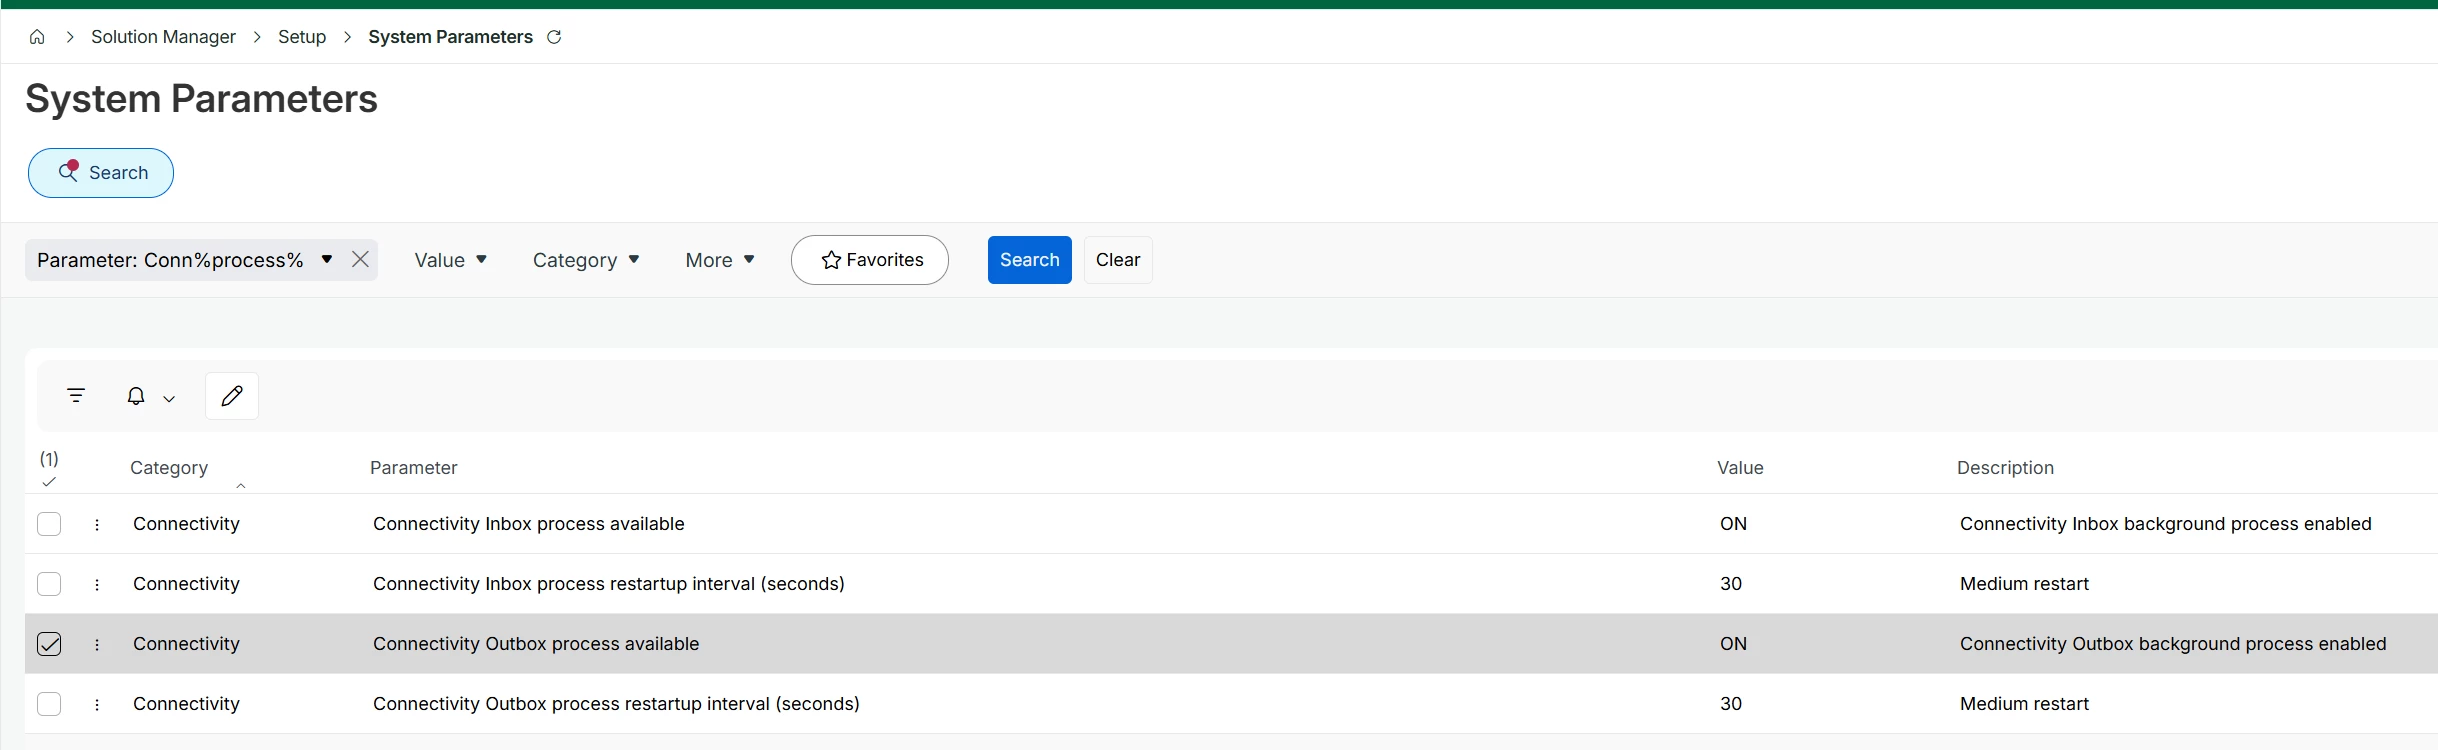Click ON value of Inbox process available

click(x=1733, y=524)
